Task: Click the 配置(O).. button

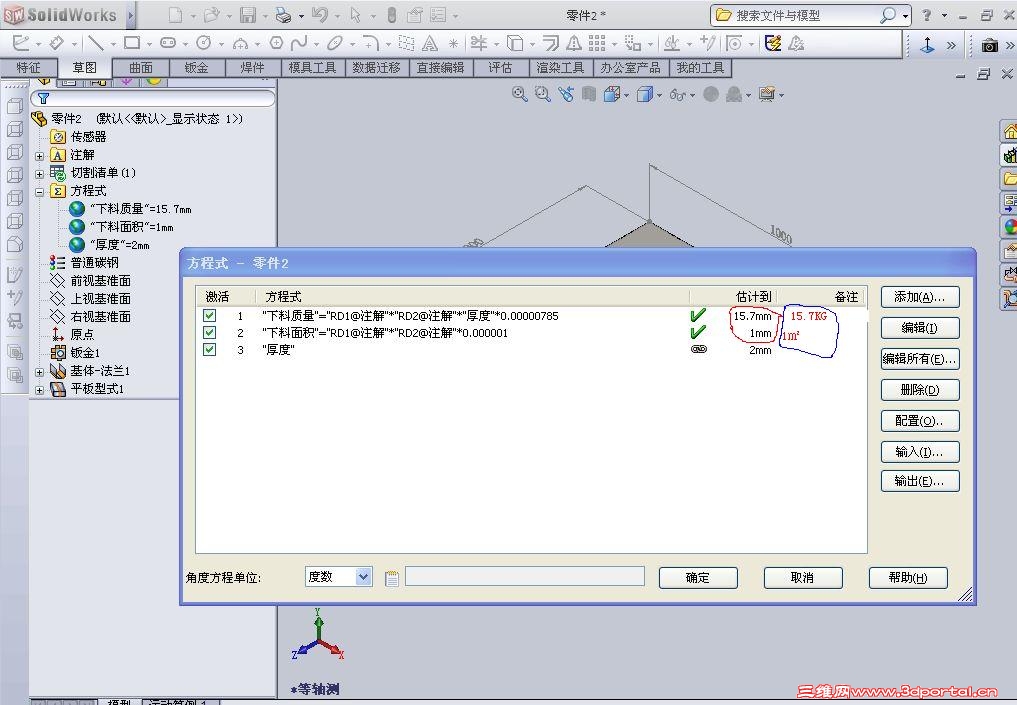Action: [920, 421]
